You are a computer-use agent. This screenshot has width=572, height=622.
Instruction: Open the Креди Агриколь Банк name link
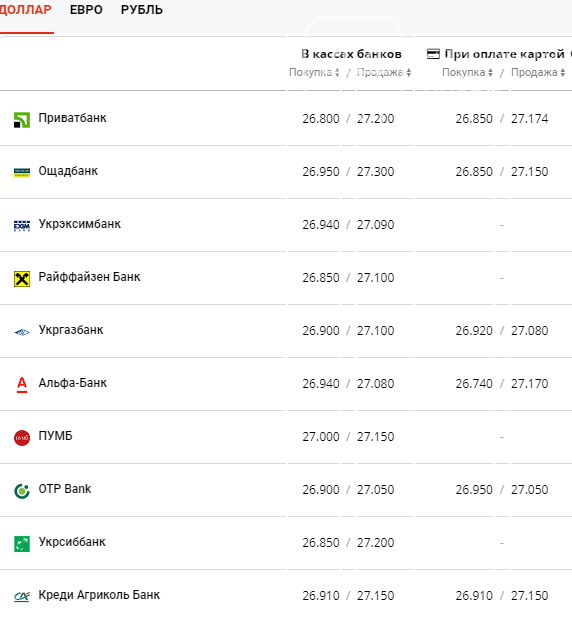pos(99,595)
